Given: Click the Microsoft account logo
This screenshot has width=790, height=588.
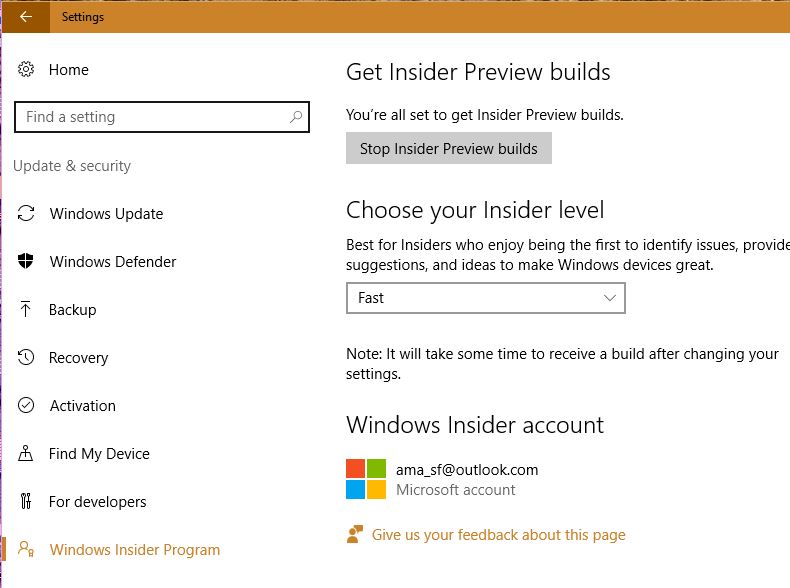Looking at the screenshot, I should 366,479.
